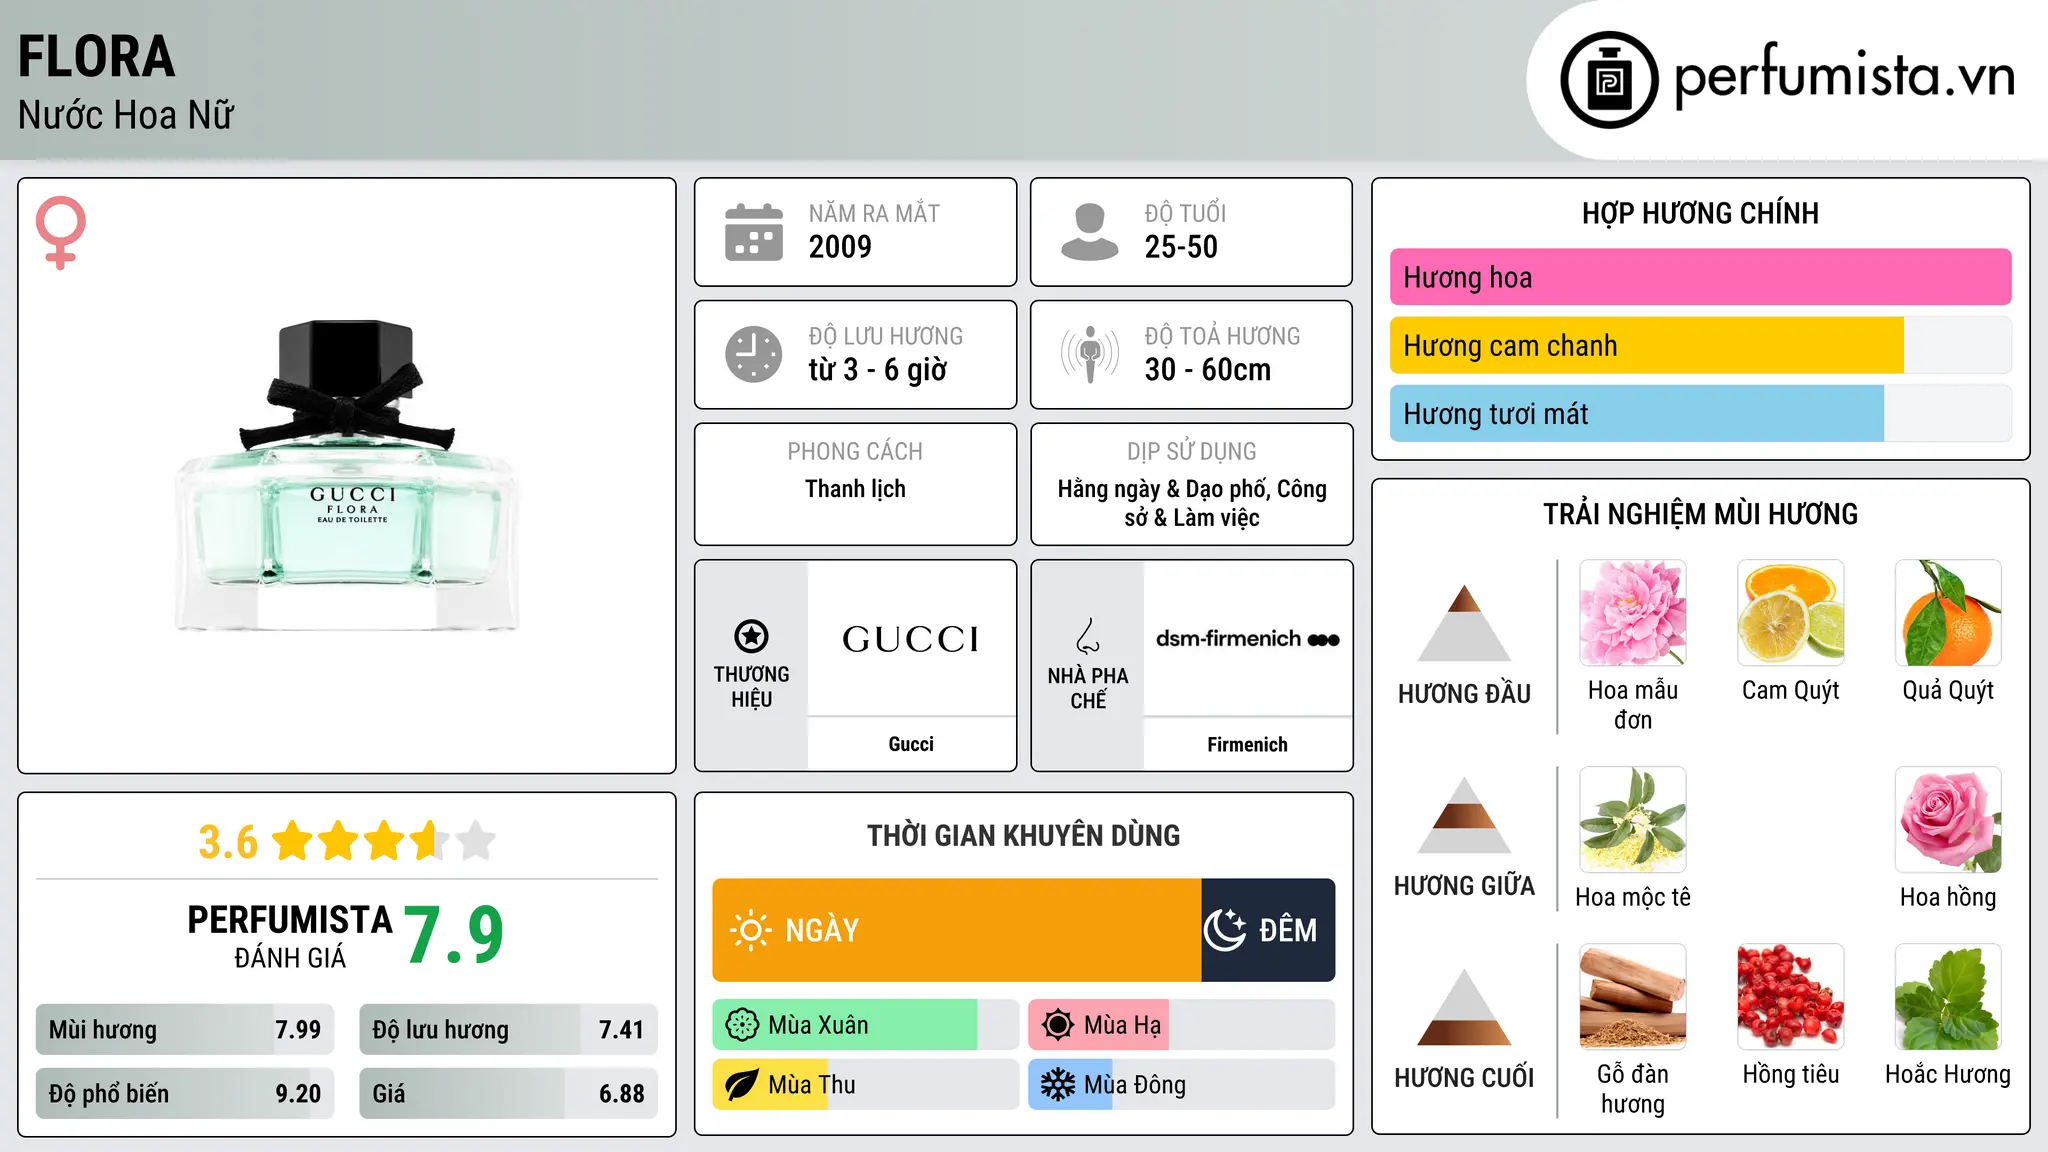
Task: Click the dark Đêm nighttime bar
Action: click(1268, 930)
